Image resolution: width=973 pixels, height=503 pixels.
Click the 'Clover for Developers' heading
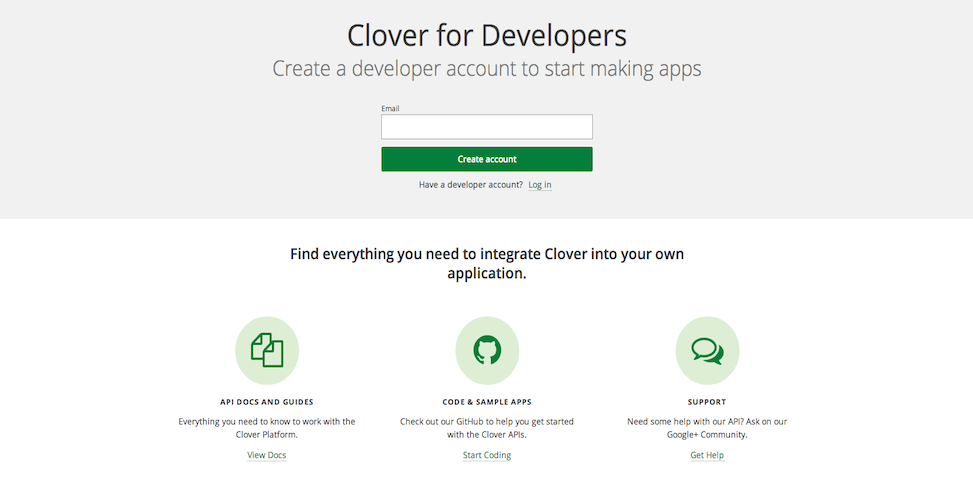coord(487,35)
